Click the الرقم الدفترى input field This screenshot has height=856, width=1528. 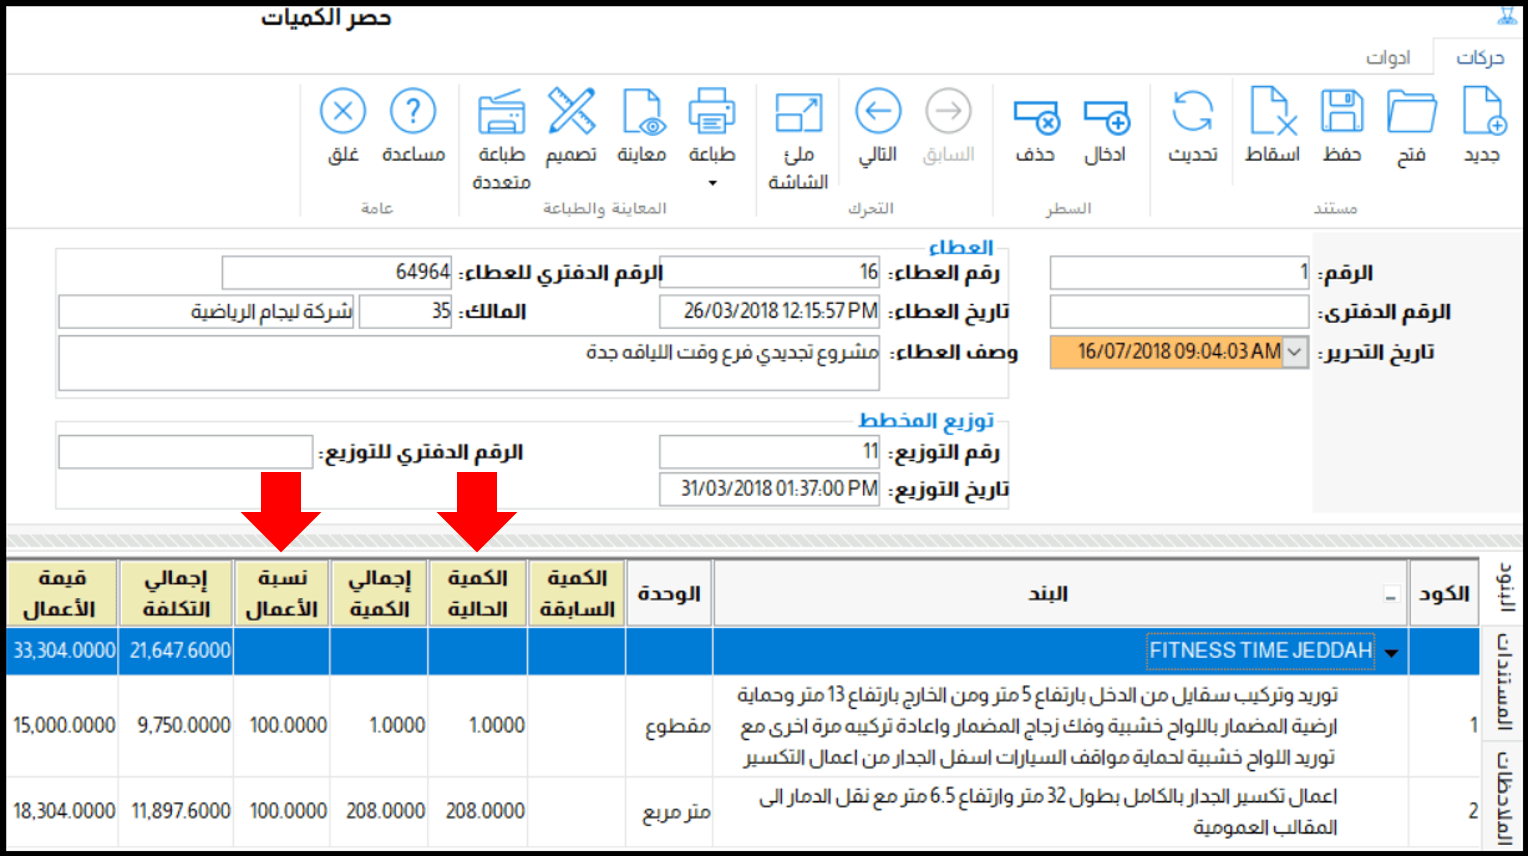(1179, 312)
